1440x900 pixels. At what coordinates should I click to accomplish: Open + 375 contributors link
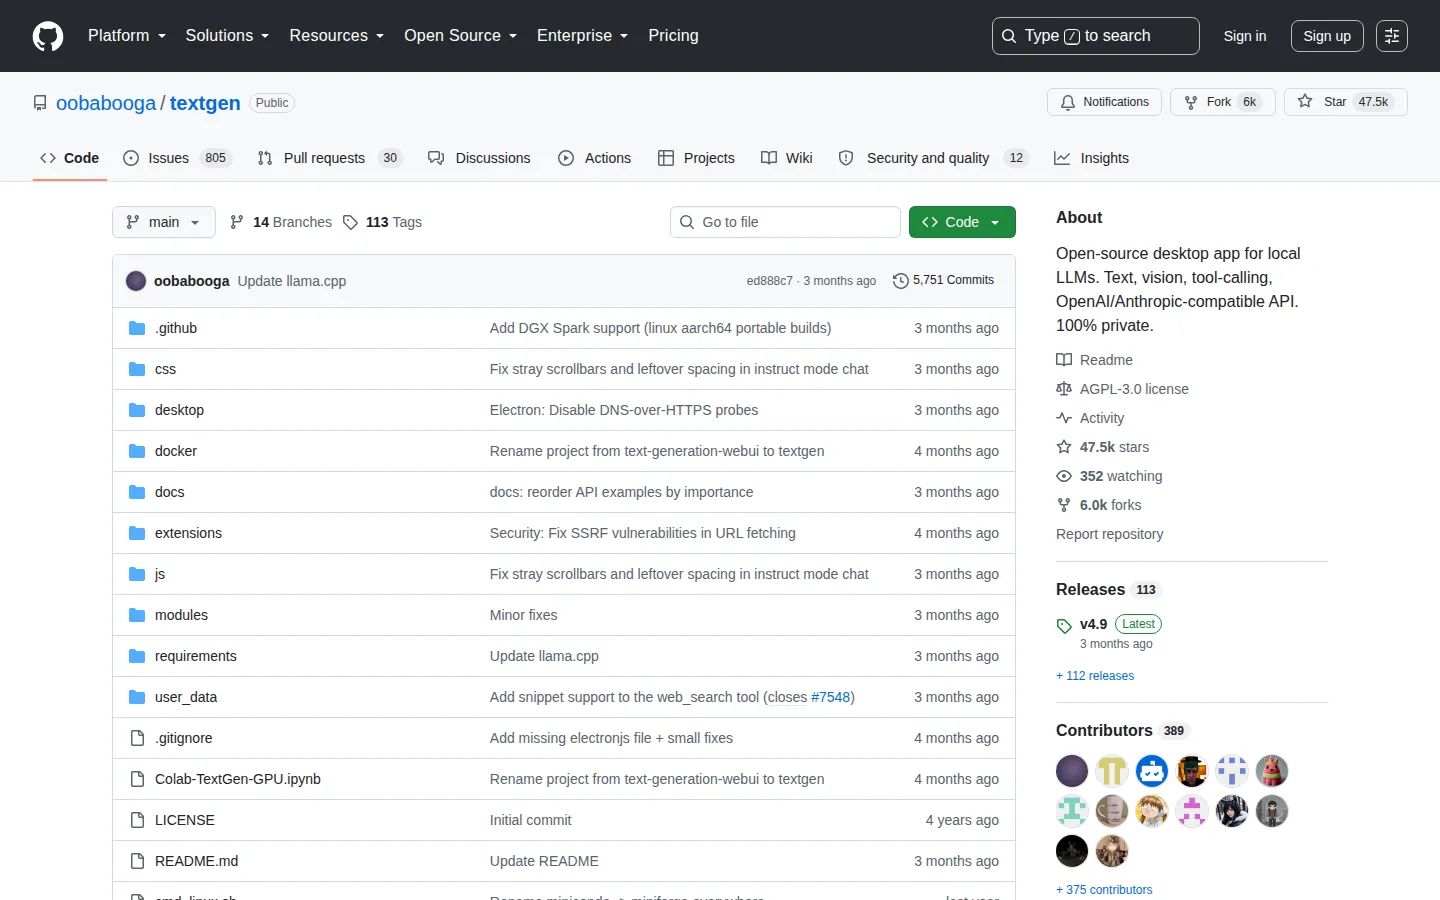pyautogui.click(x=1104, y=890)
